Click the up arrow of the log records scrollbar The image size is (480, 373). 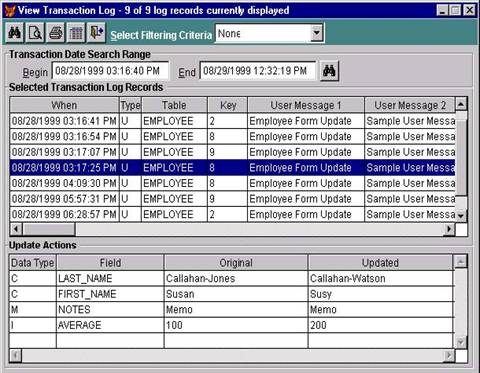click(461, 104)
